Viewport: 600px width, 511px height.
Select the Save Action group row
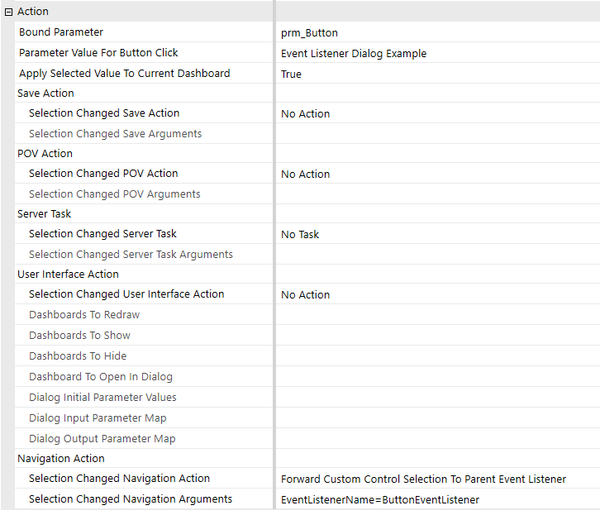pos(46,94)
